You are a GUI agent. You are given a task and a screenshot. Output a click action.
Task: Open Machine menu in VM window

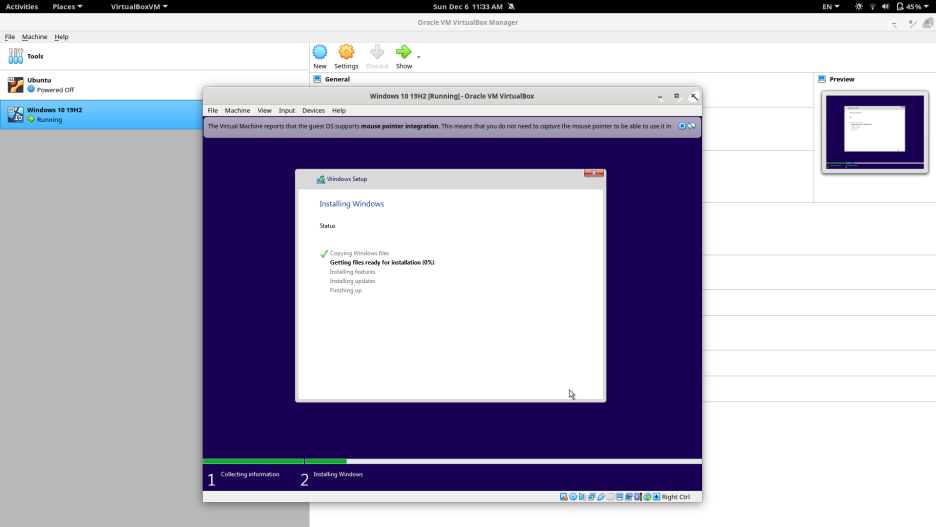click(x=237, y=110)
